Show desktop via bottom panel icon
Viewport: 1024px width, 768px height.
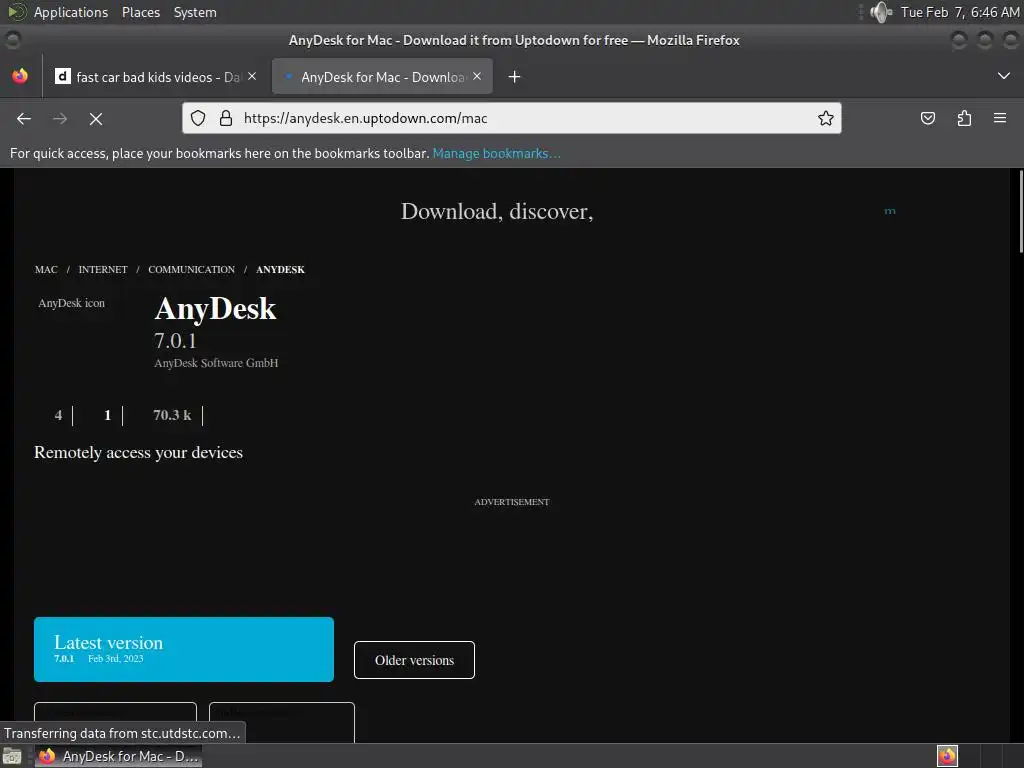pyautogui.click(x=12, y=756)
